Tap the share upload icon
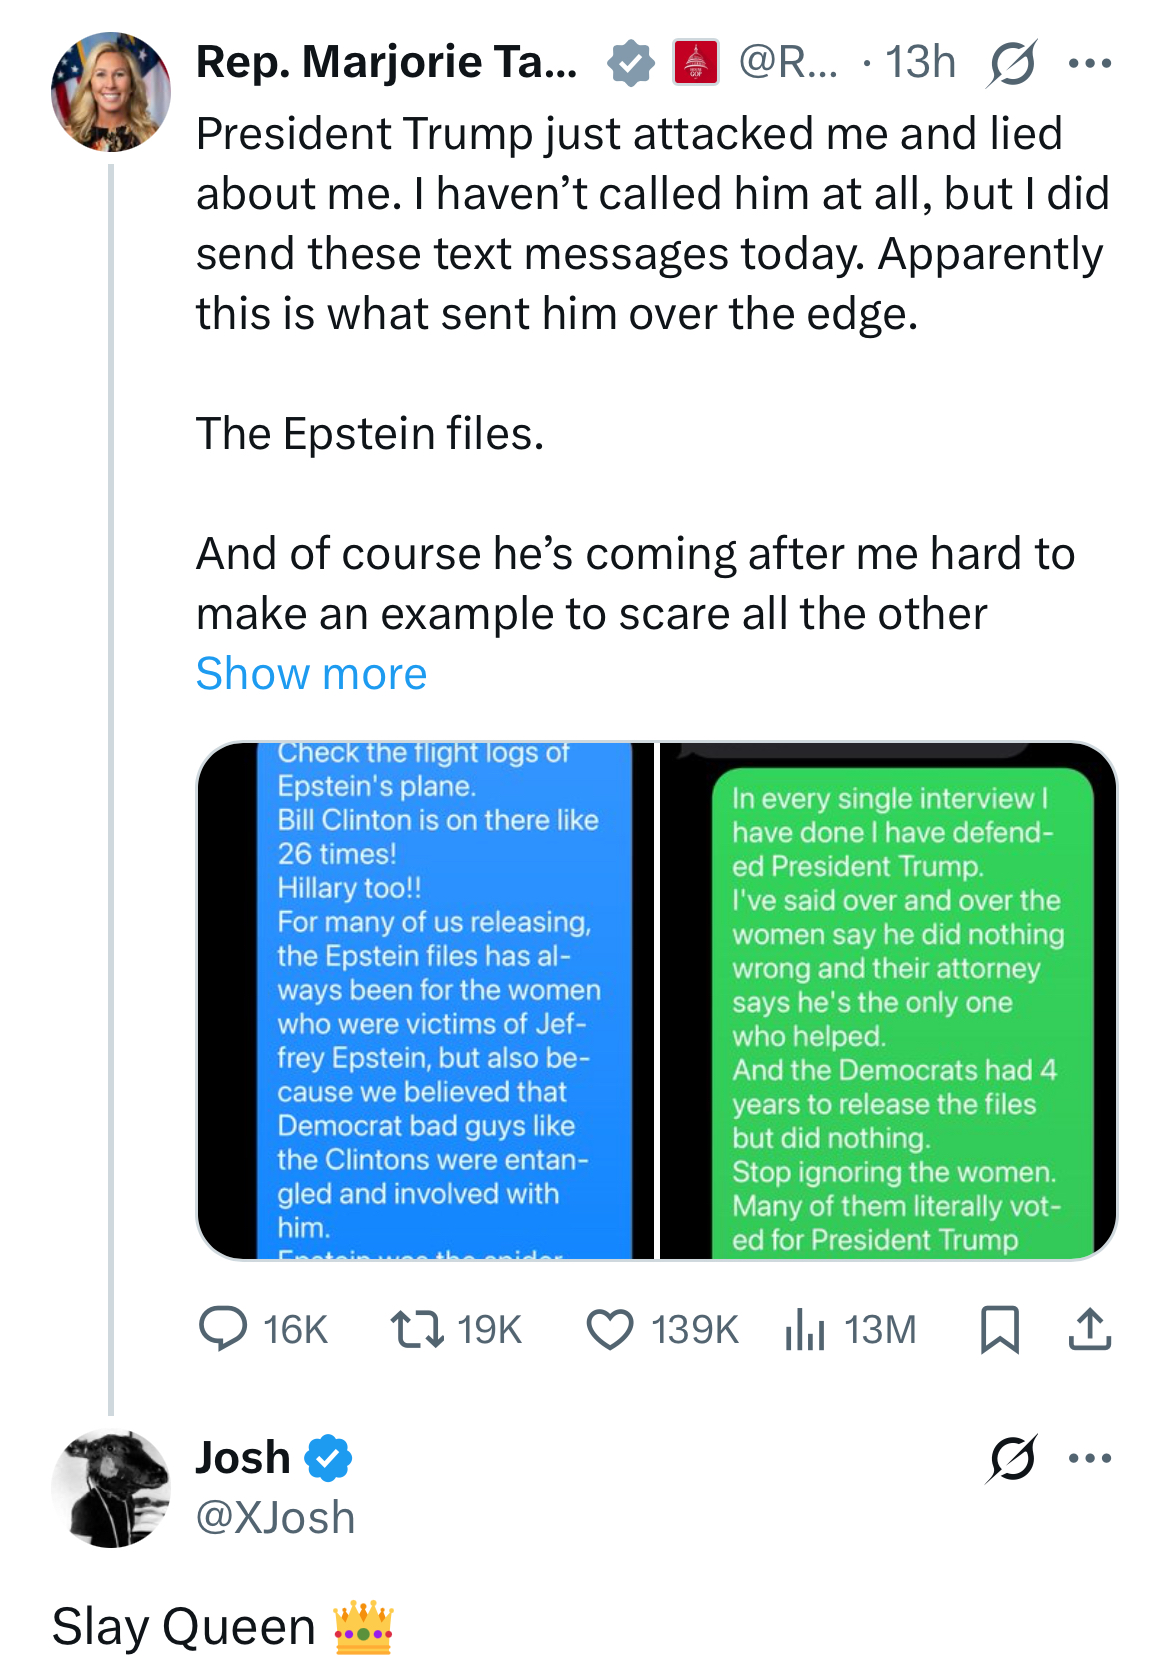This screenshot has height=1679, width=1170. coord(1089,1330)
